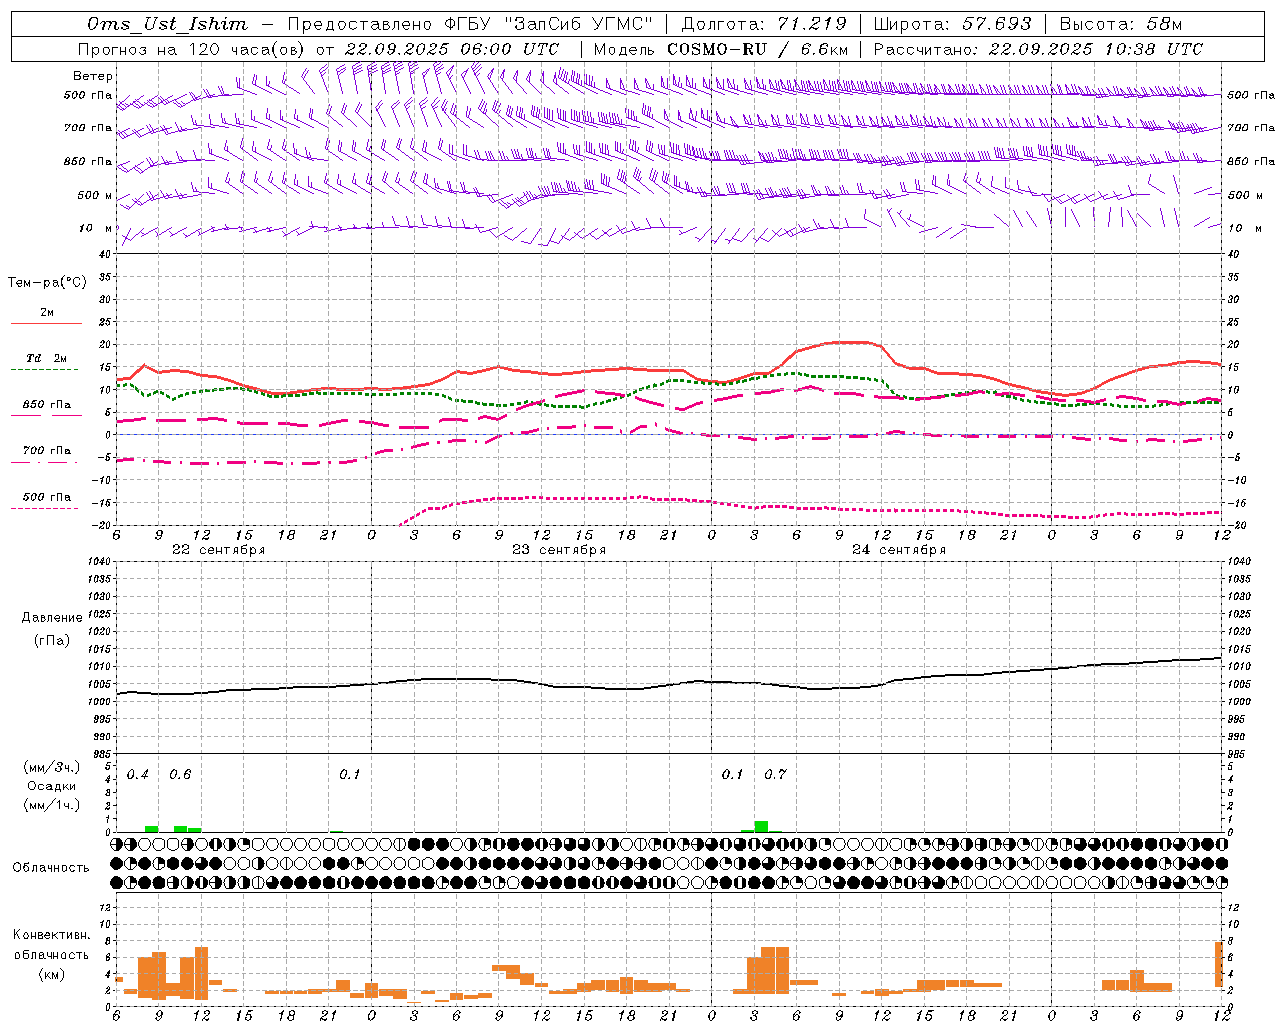
Task: Click the Ветер wind panel label
Action: [x=93, y=76]
